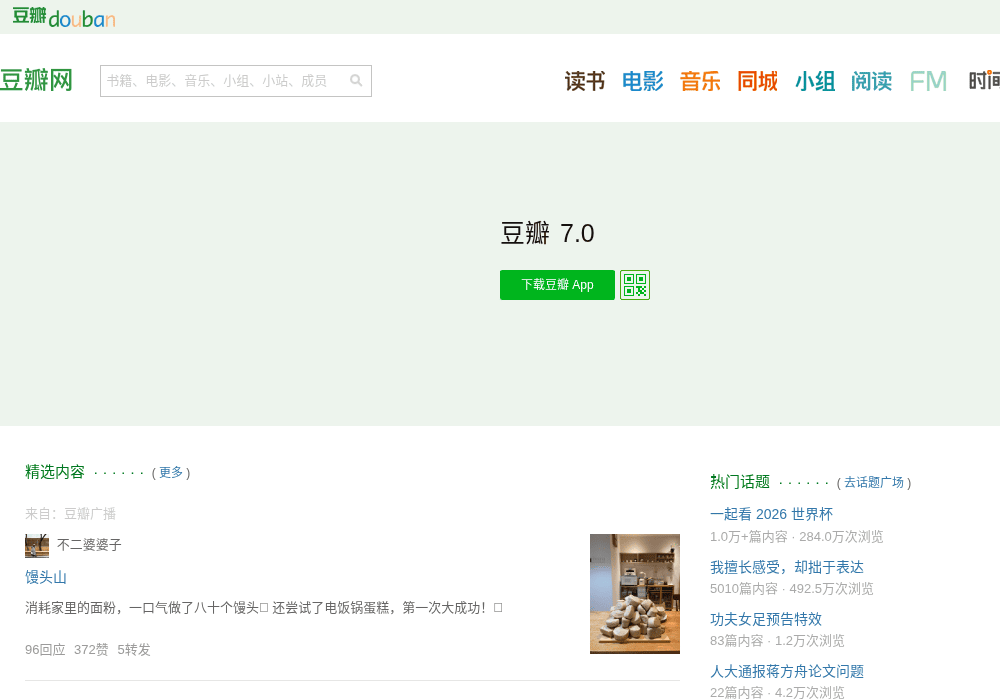Click the douban logo in the top bar
Screen dimensions: 1000x700
coord(64,17)
